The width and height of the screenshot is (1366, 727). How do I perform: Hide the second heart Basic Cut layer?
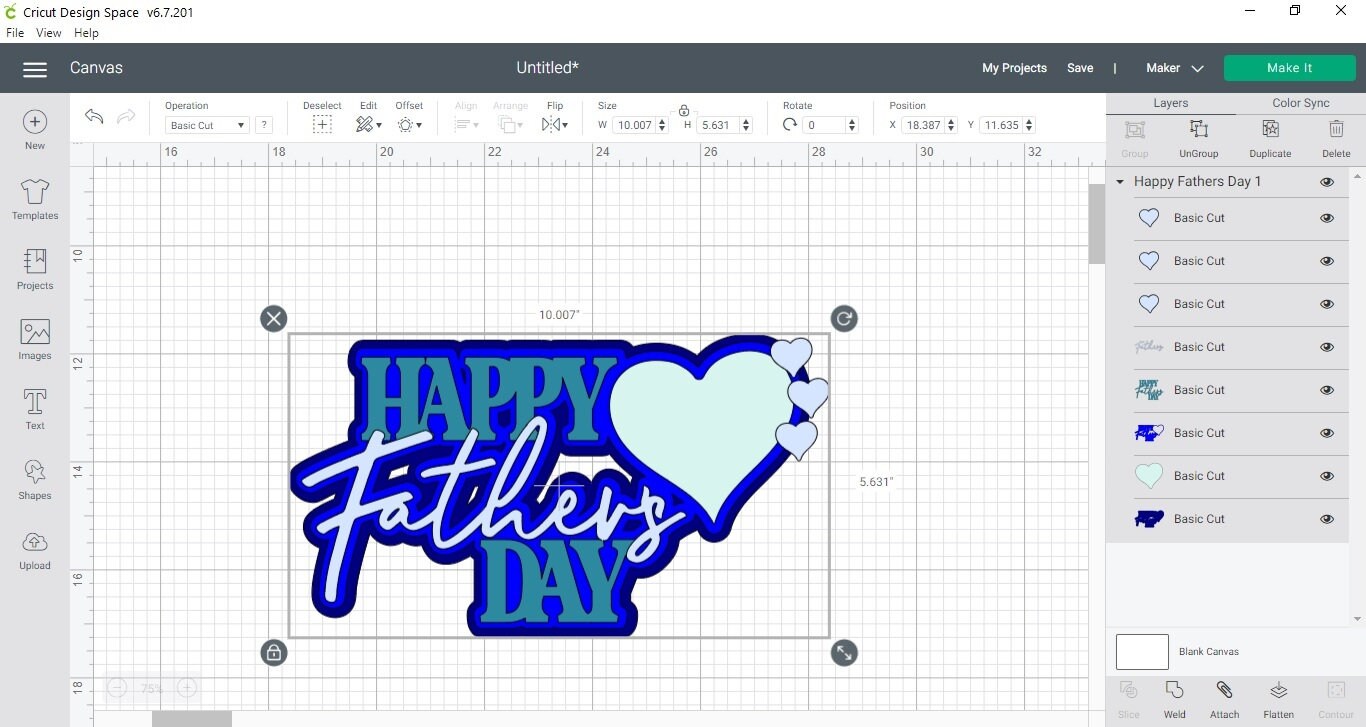click(x=1327, y=261)
